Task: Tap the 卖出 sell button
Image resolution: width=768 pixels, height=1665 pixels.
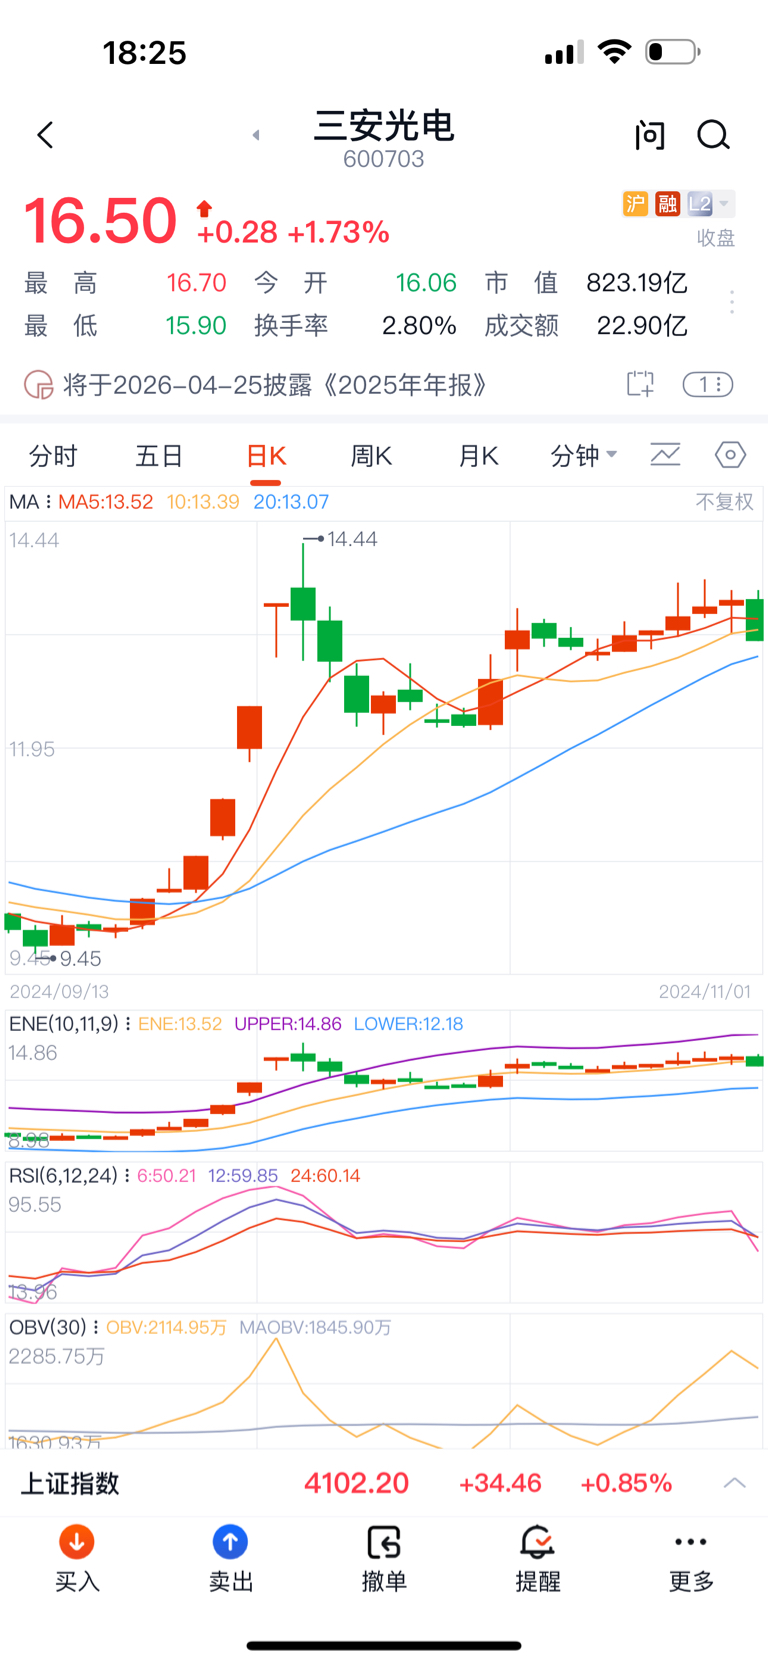Action: 231,1558
